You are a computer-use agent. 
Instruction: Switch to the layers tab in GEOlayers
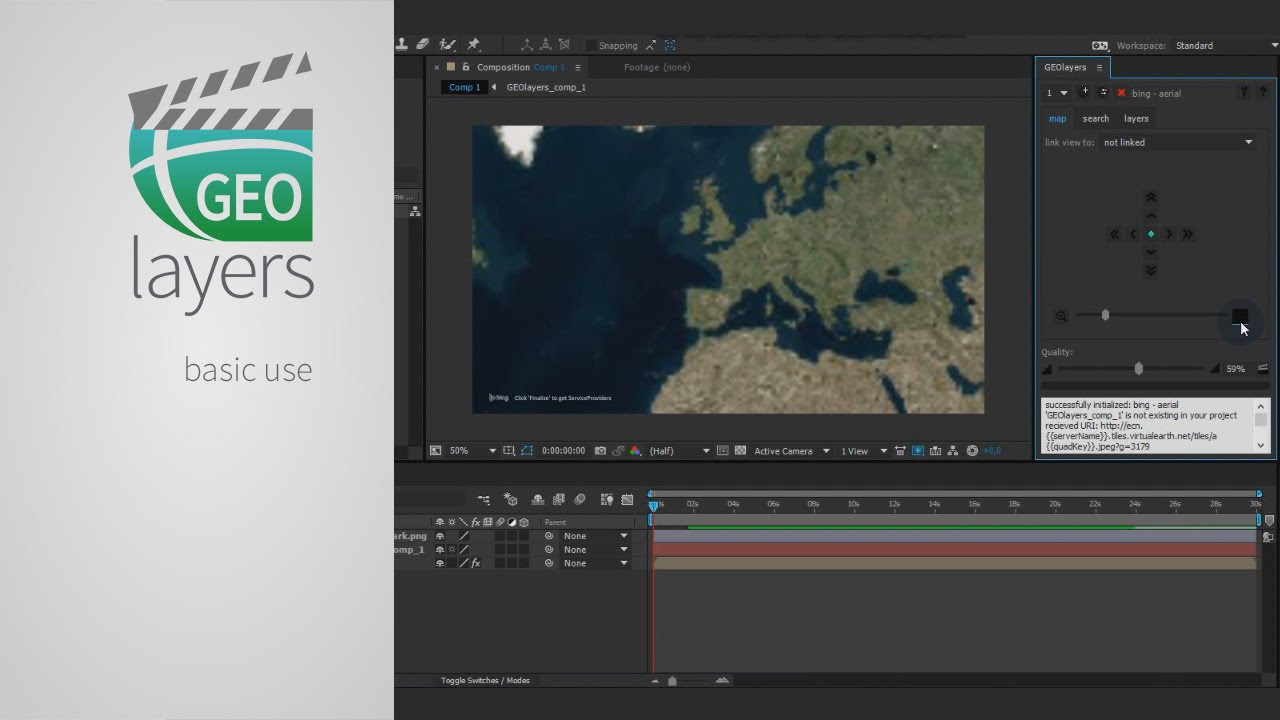tap(1136, 119)
